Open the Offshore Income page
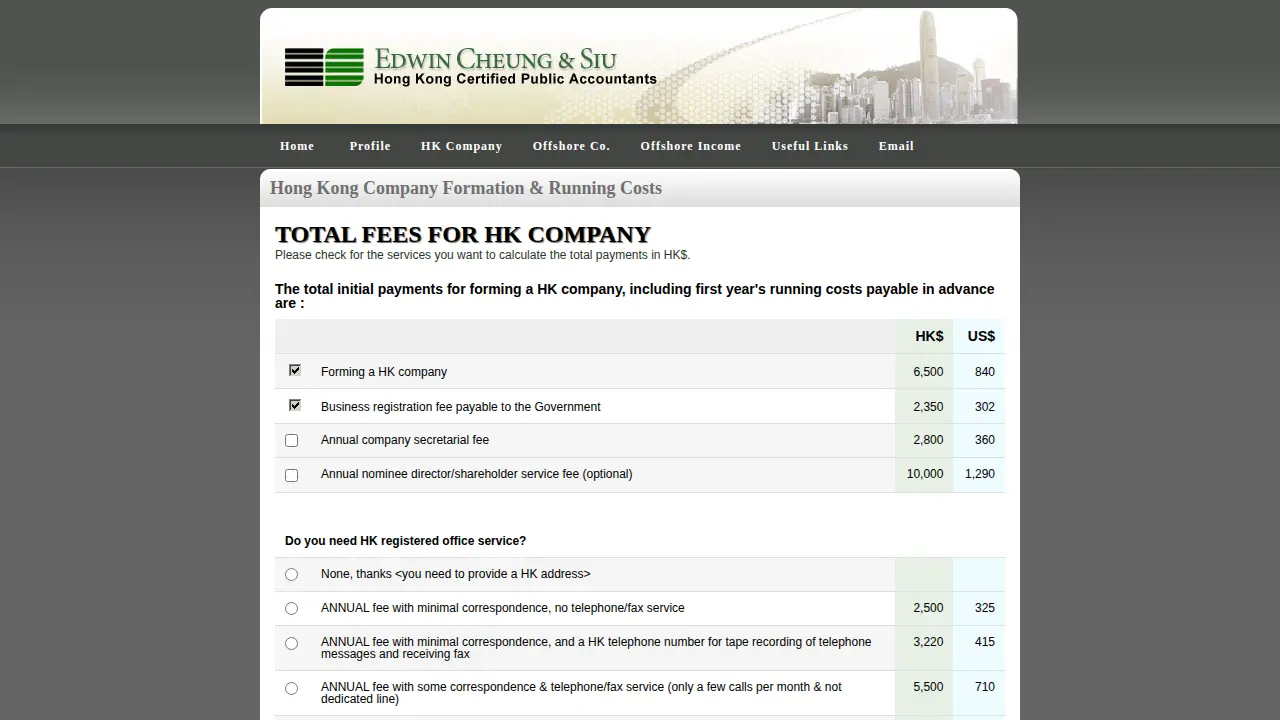 [x=691, y=146]
